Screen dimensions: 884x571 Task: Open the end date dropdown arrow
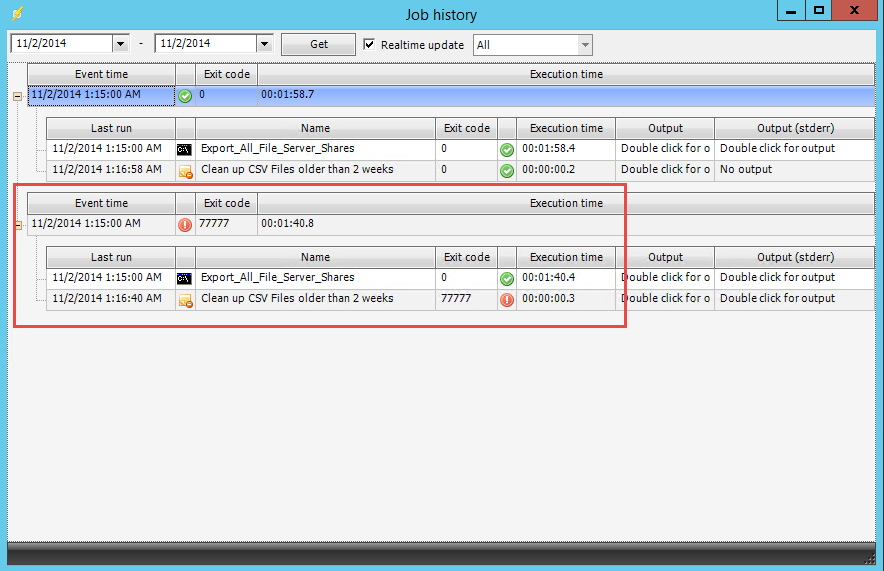point(264,44)
